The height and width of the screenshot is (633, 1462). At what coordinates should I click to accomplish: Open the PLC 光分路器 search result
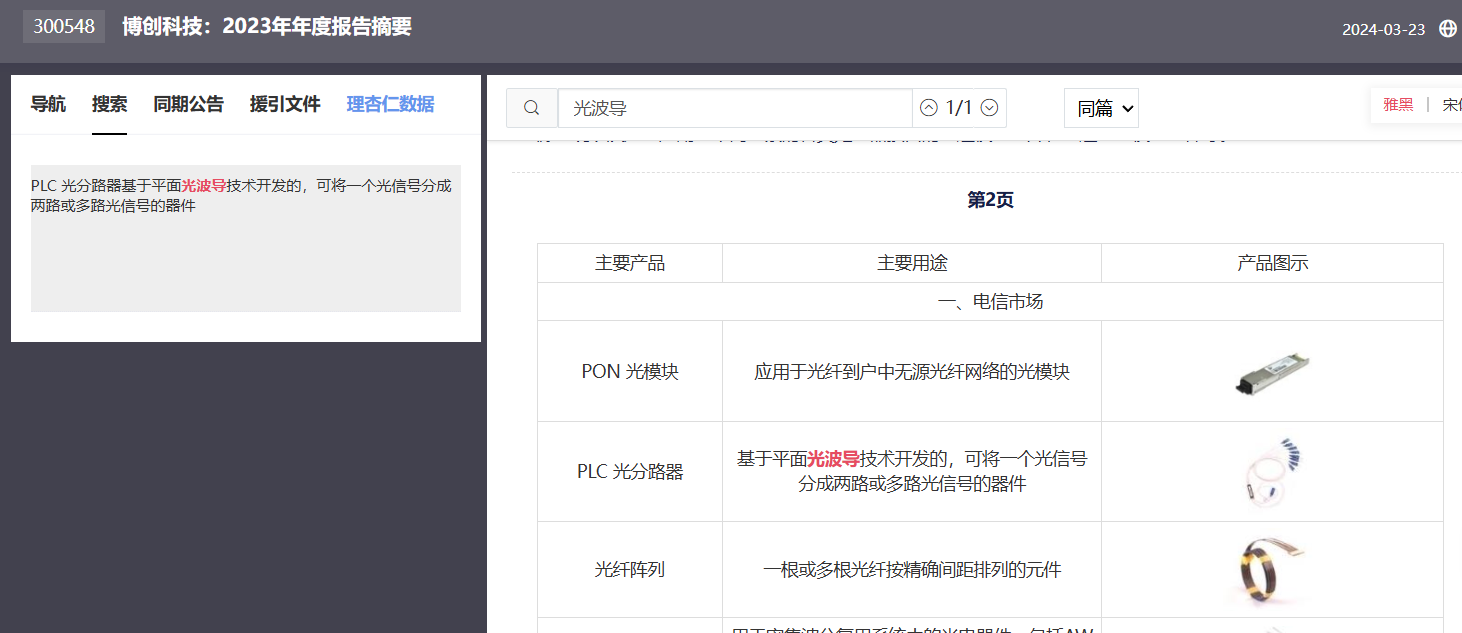coord(246,238)
